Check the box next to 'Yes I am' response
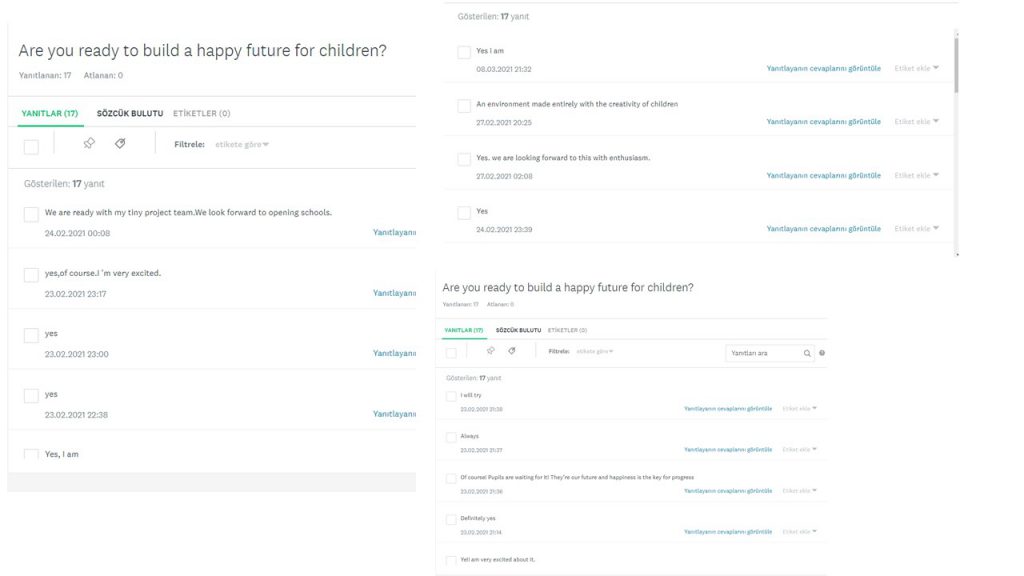Viewport: 1024px width, 576px height. [x=464, y=52]
